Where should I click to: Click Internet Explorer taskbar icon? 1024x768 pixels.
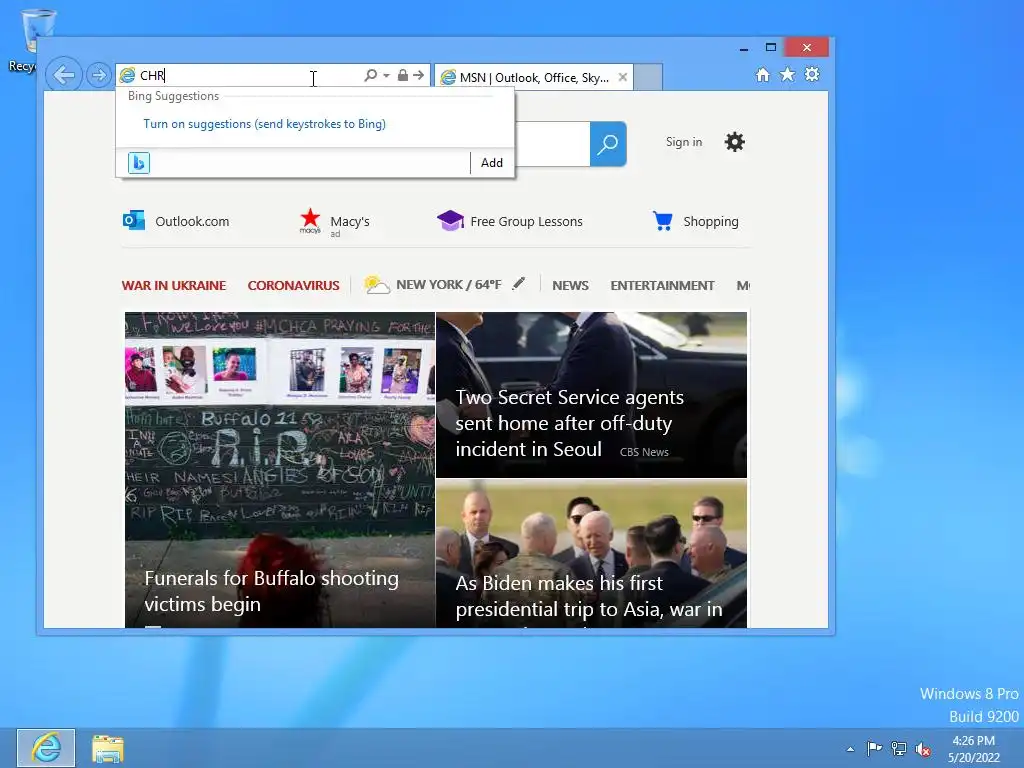pos(46,748)
